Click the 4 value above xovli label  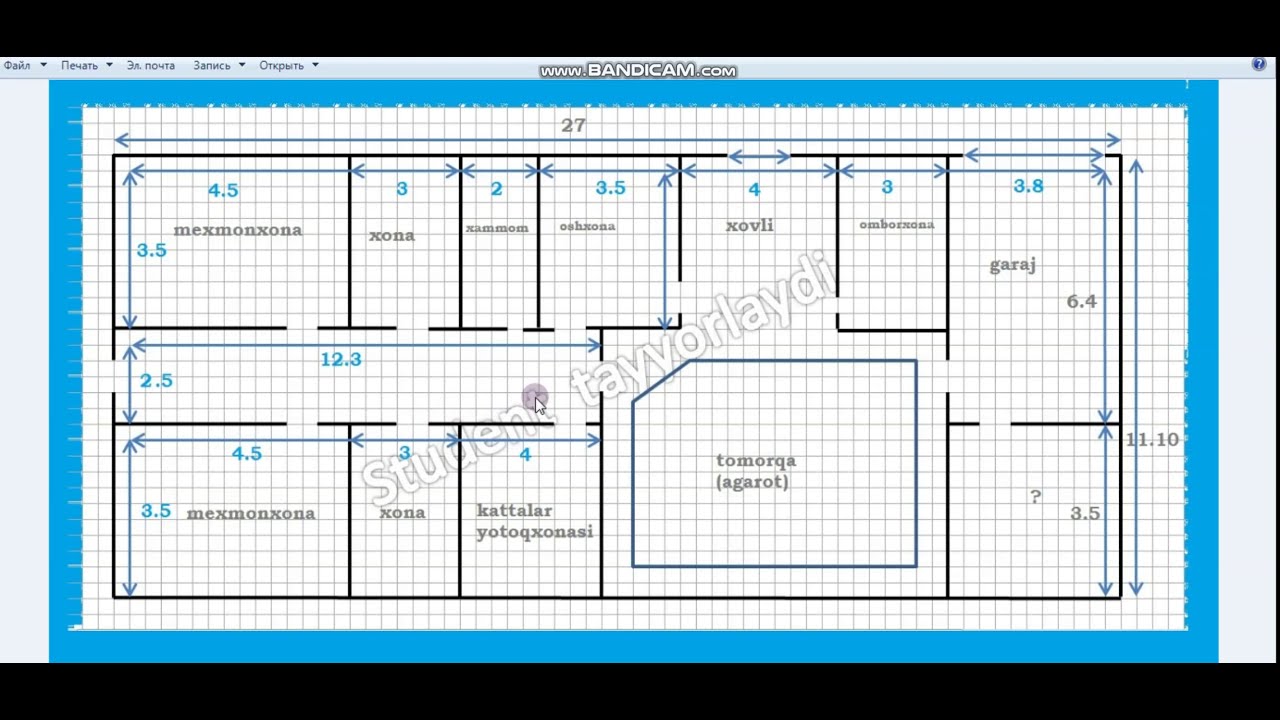click(755, 189)
